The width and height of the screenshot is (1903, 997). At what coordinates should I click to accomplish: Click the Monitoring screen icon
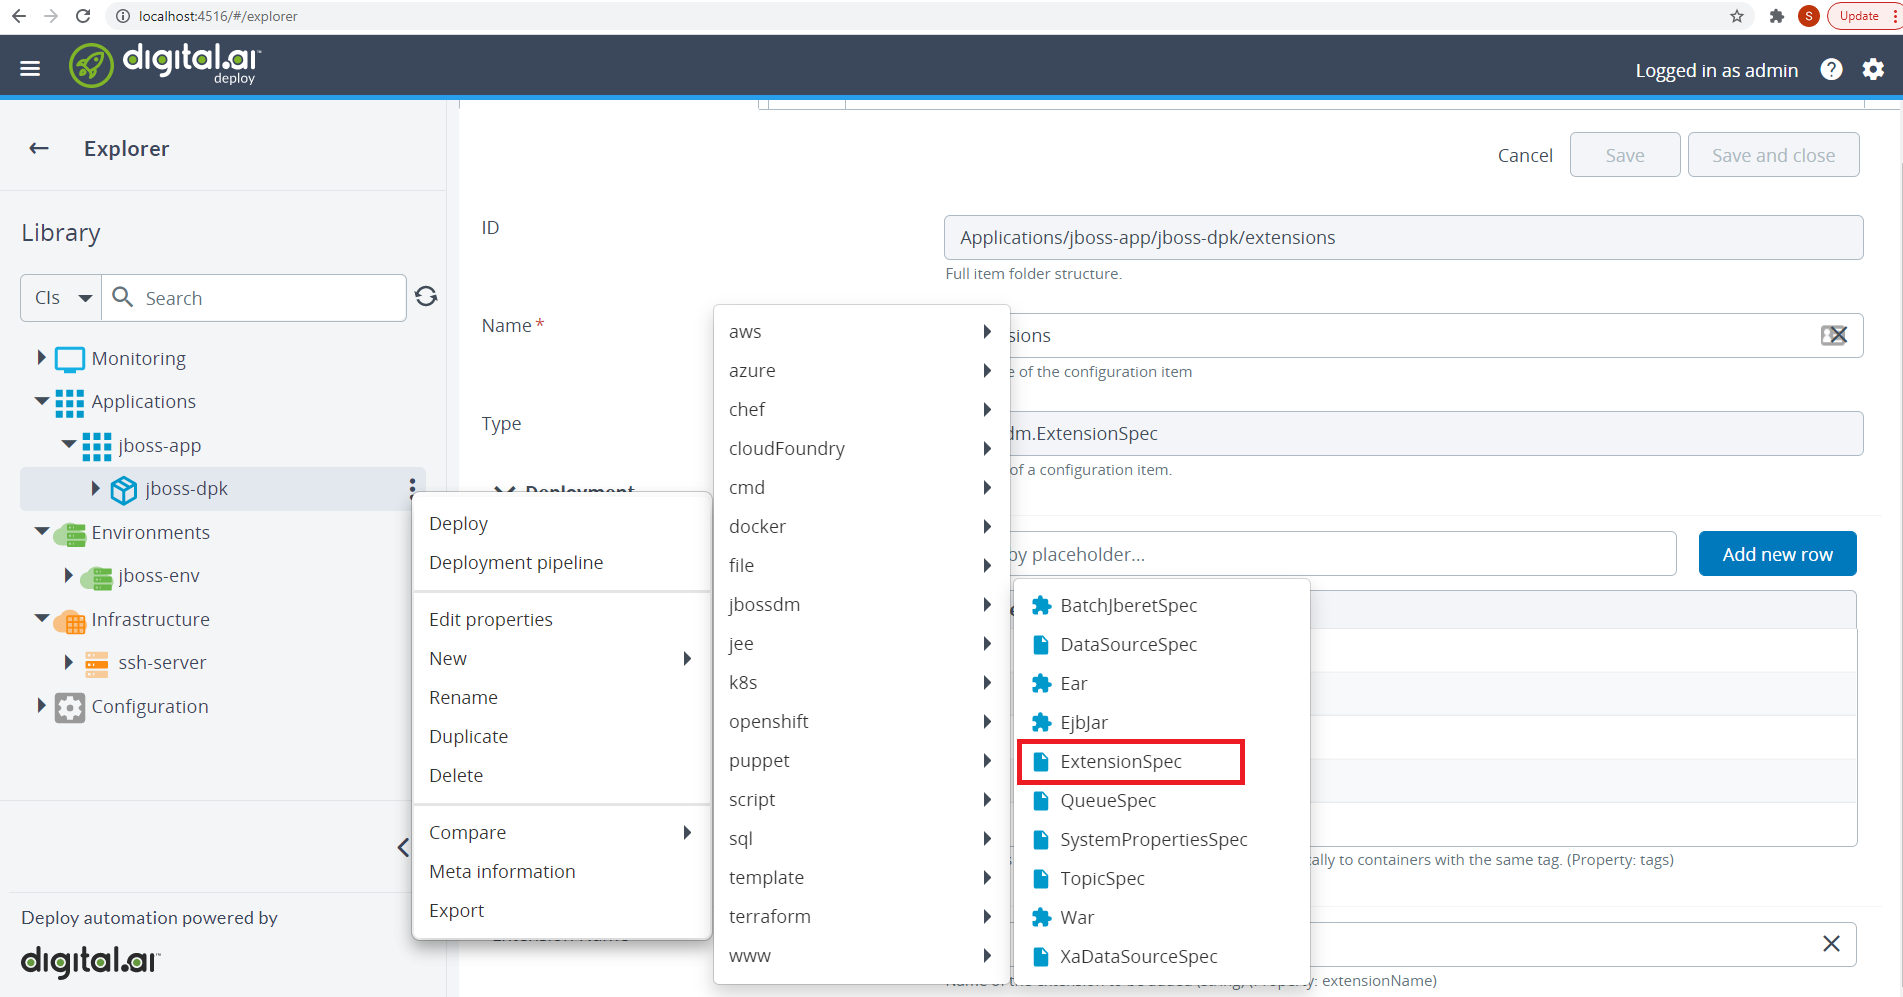coord(70,359)
